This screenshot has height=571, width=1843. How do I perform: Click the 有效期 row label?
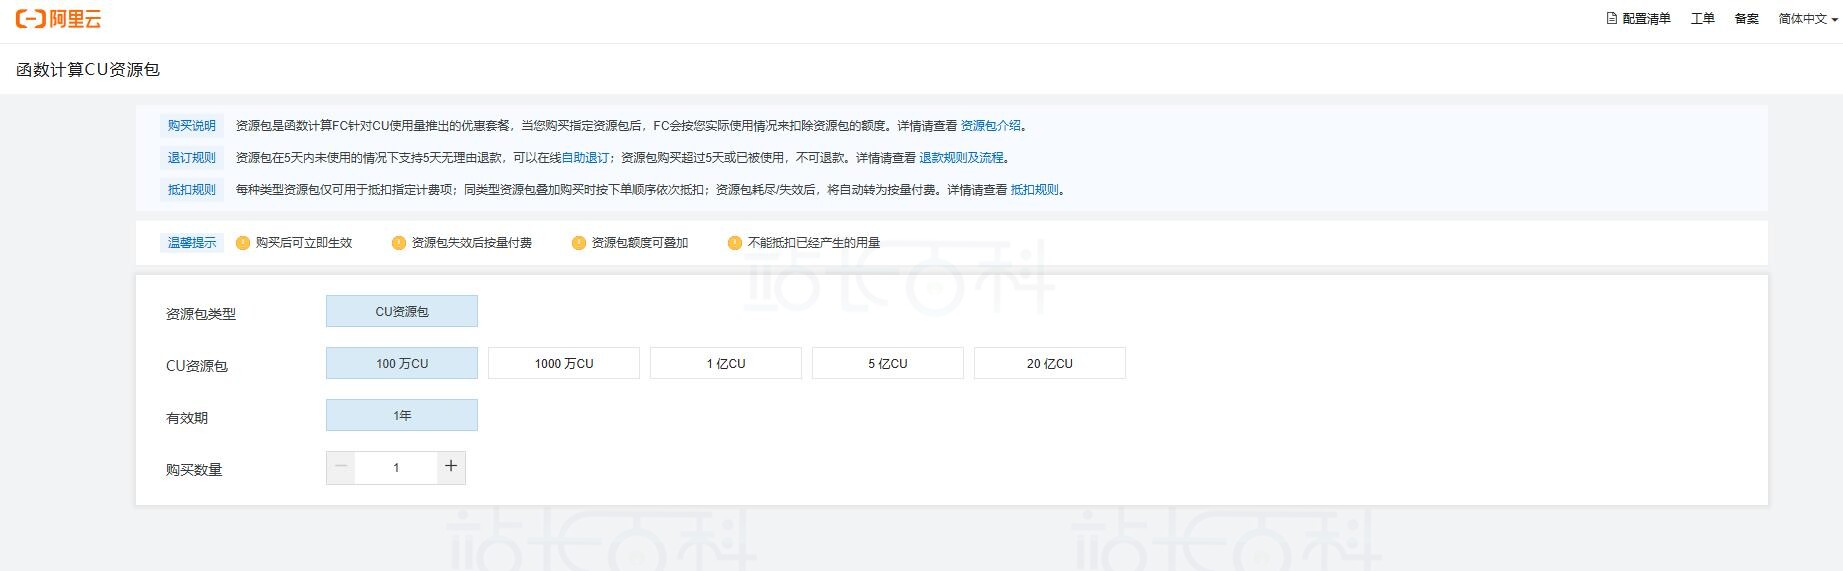(x=187, y=418)
